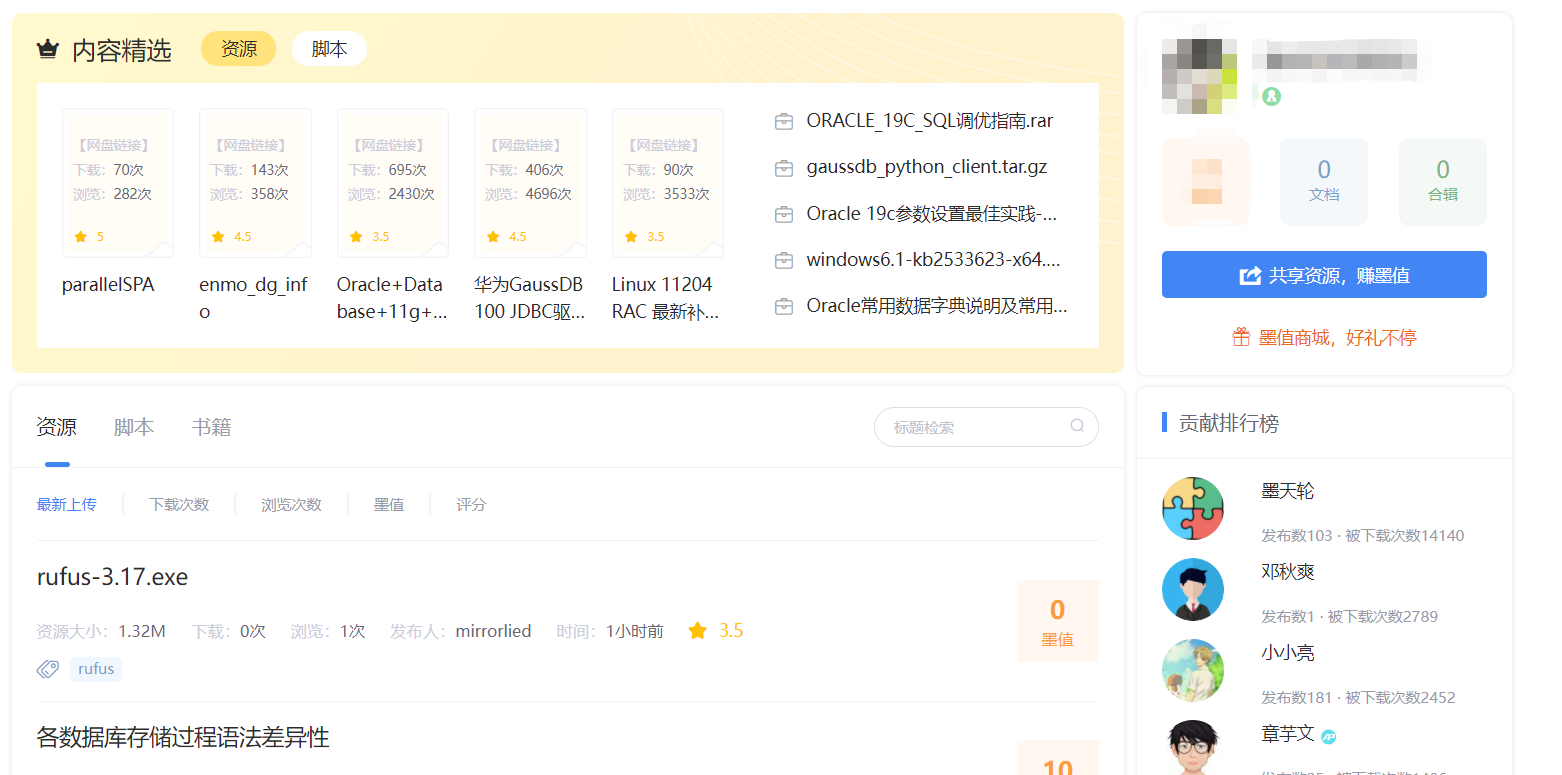Viewport: 1562px width, 775px height.
Task: Click the star icon on 华为GaussDB 100 JDBC card
Action: pos(493,237)
